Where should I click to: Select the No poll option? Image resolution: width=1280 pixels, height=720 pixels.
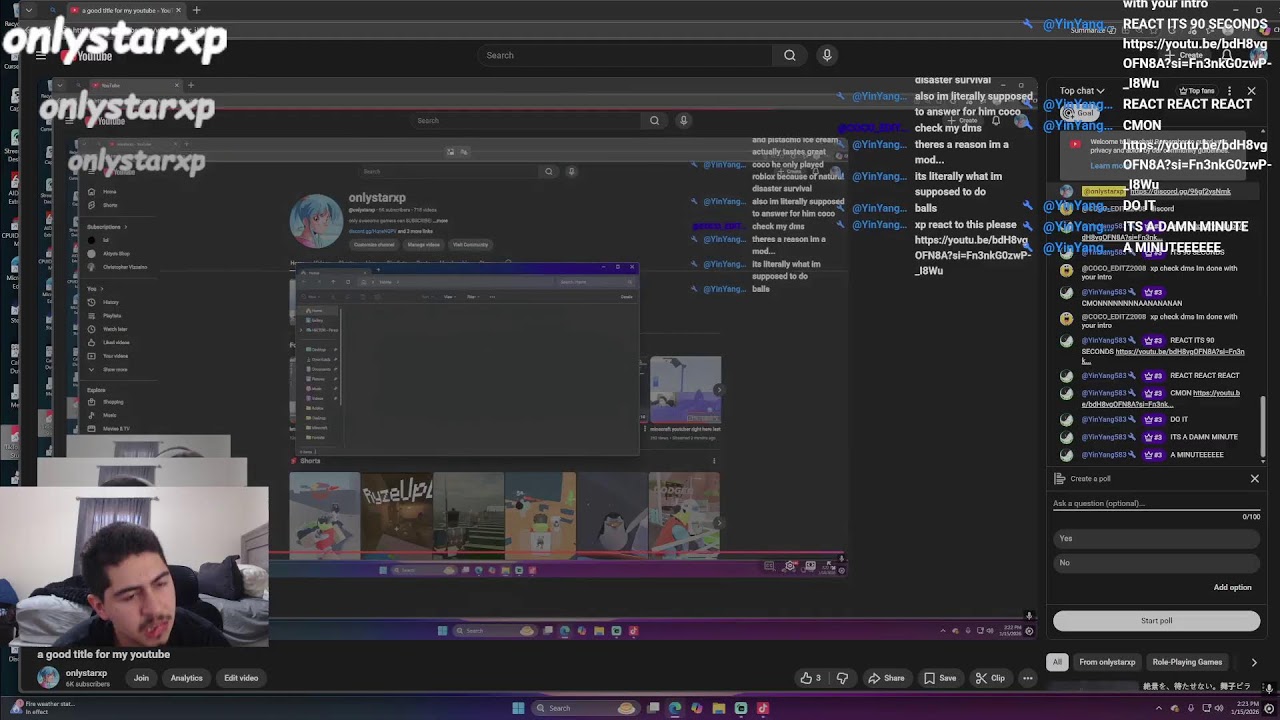1156,563
